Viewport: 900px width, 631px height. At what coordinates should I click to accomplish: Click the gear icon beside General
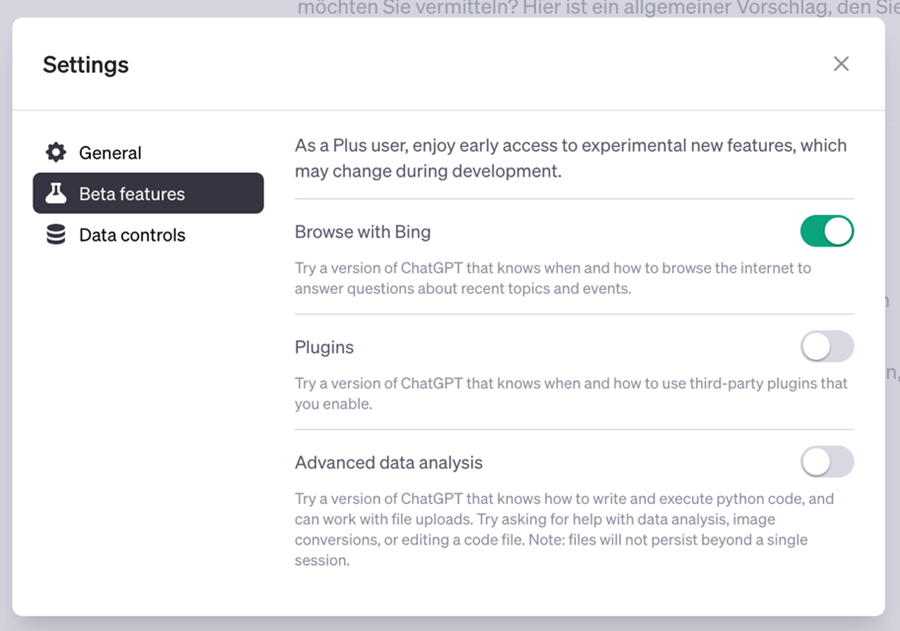(56, 152)
